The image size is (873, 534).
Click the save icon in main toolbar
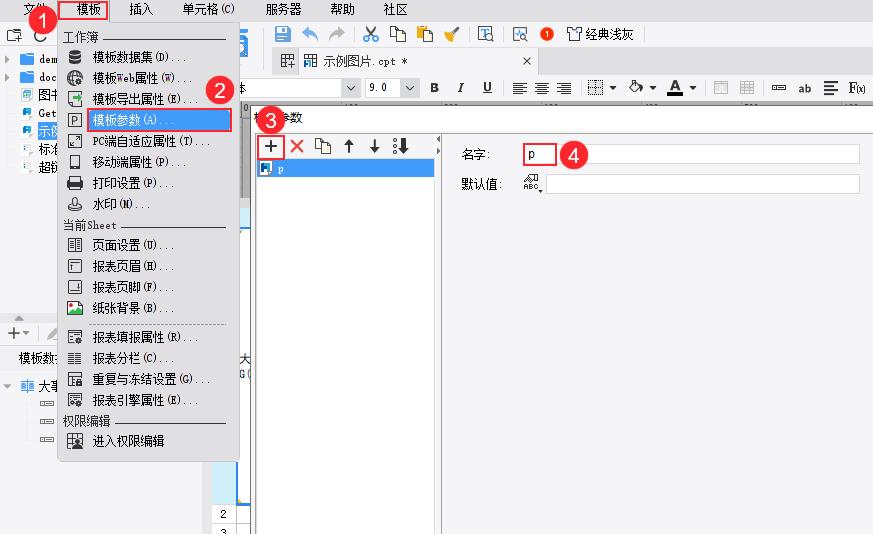click(x=283, y=34)
